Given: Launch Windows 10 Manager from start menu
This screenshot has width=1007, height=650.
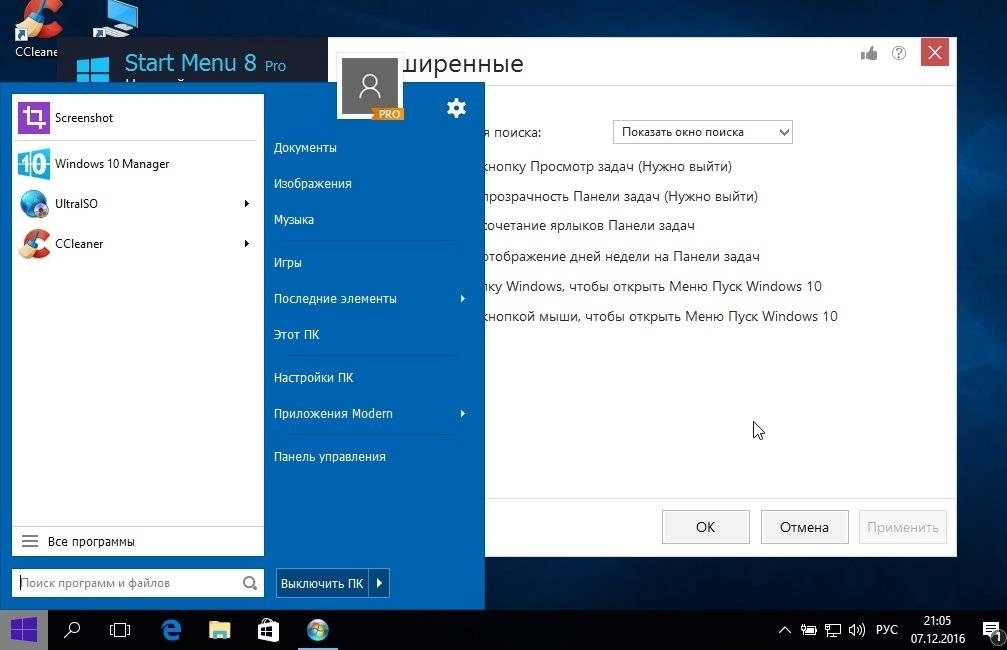Looking at the screenshot, I should pyautogui.click(x=137, y=164).
